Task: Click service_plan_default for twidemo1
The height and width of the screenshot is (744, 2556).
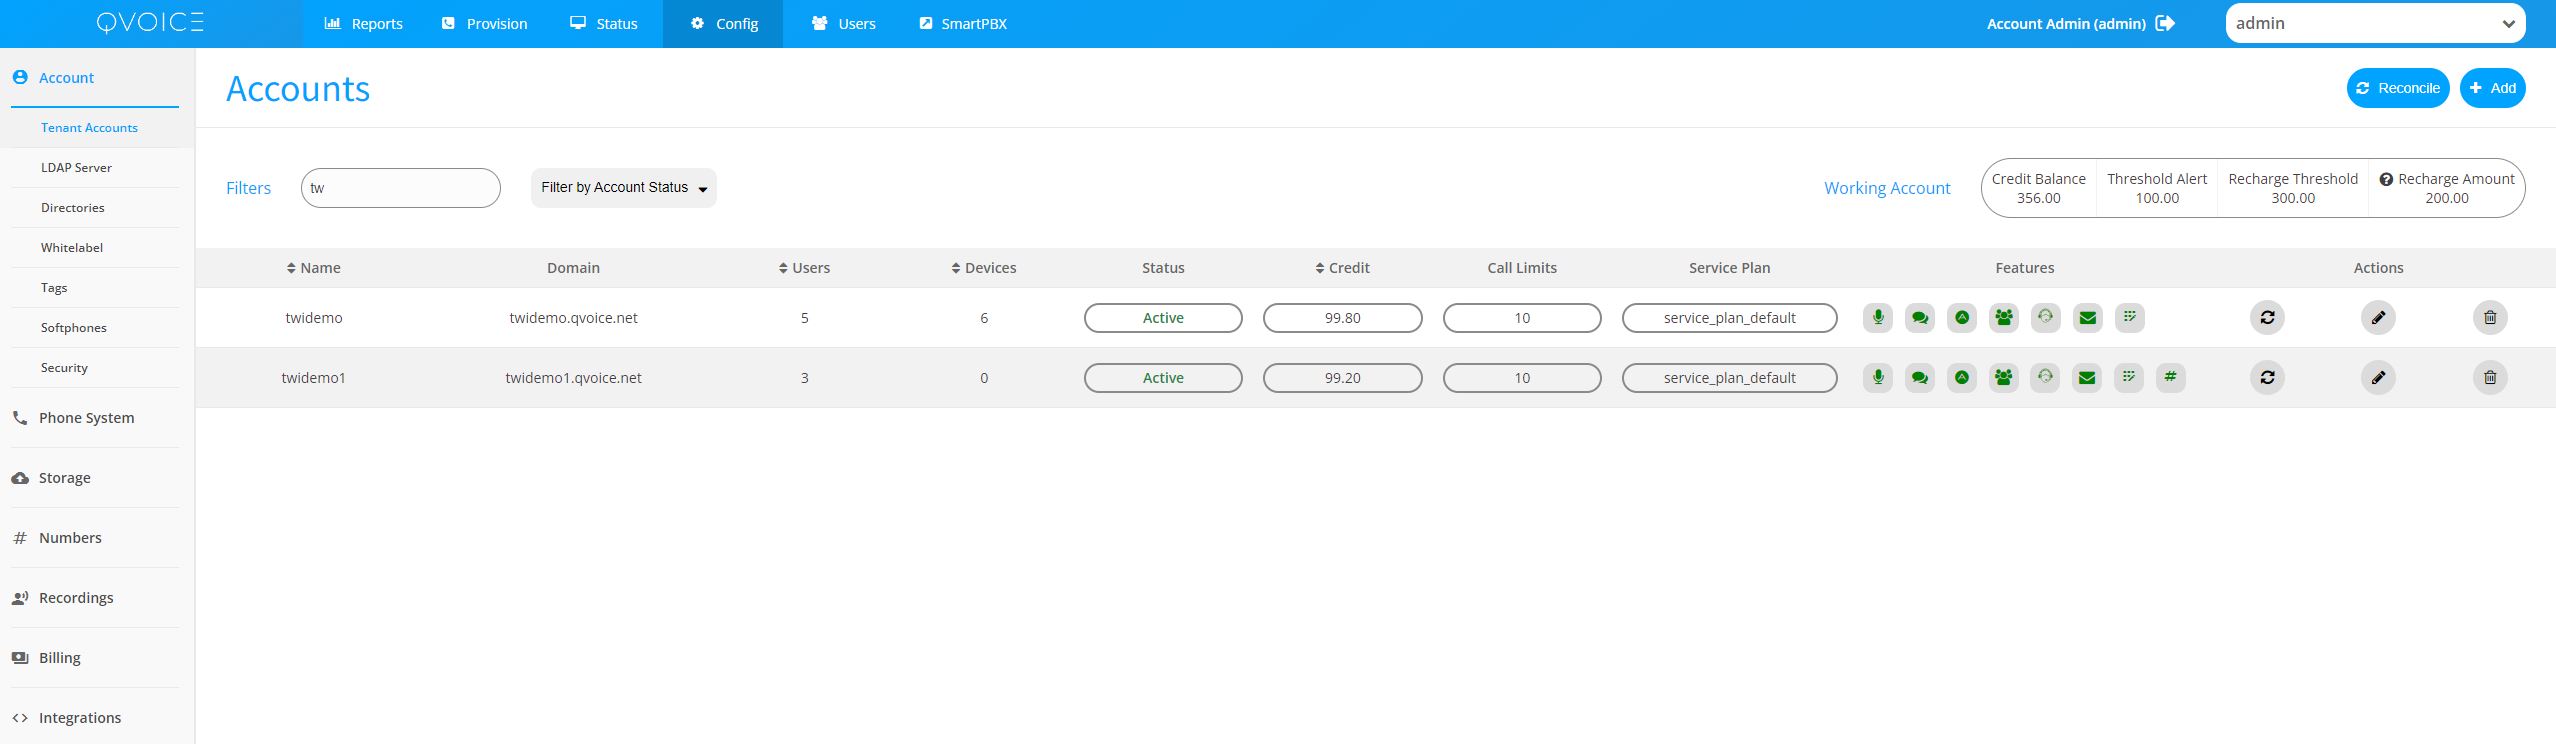Action: (x=1730, y=378)
